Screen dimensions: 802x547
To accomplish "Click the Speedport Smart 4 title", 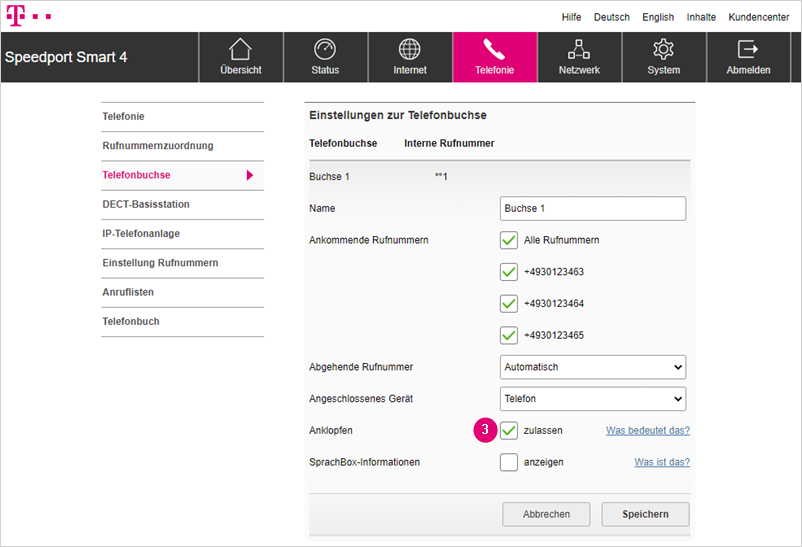I will [66, 57].
